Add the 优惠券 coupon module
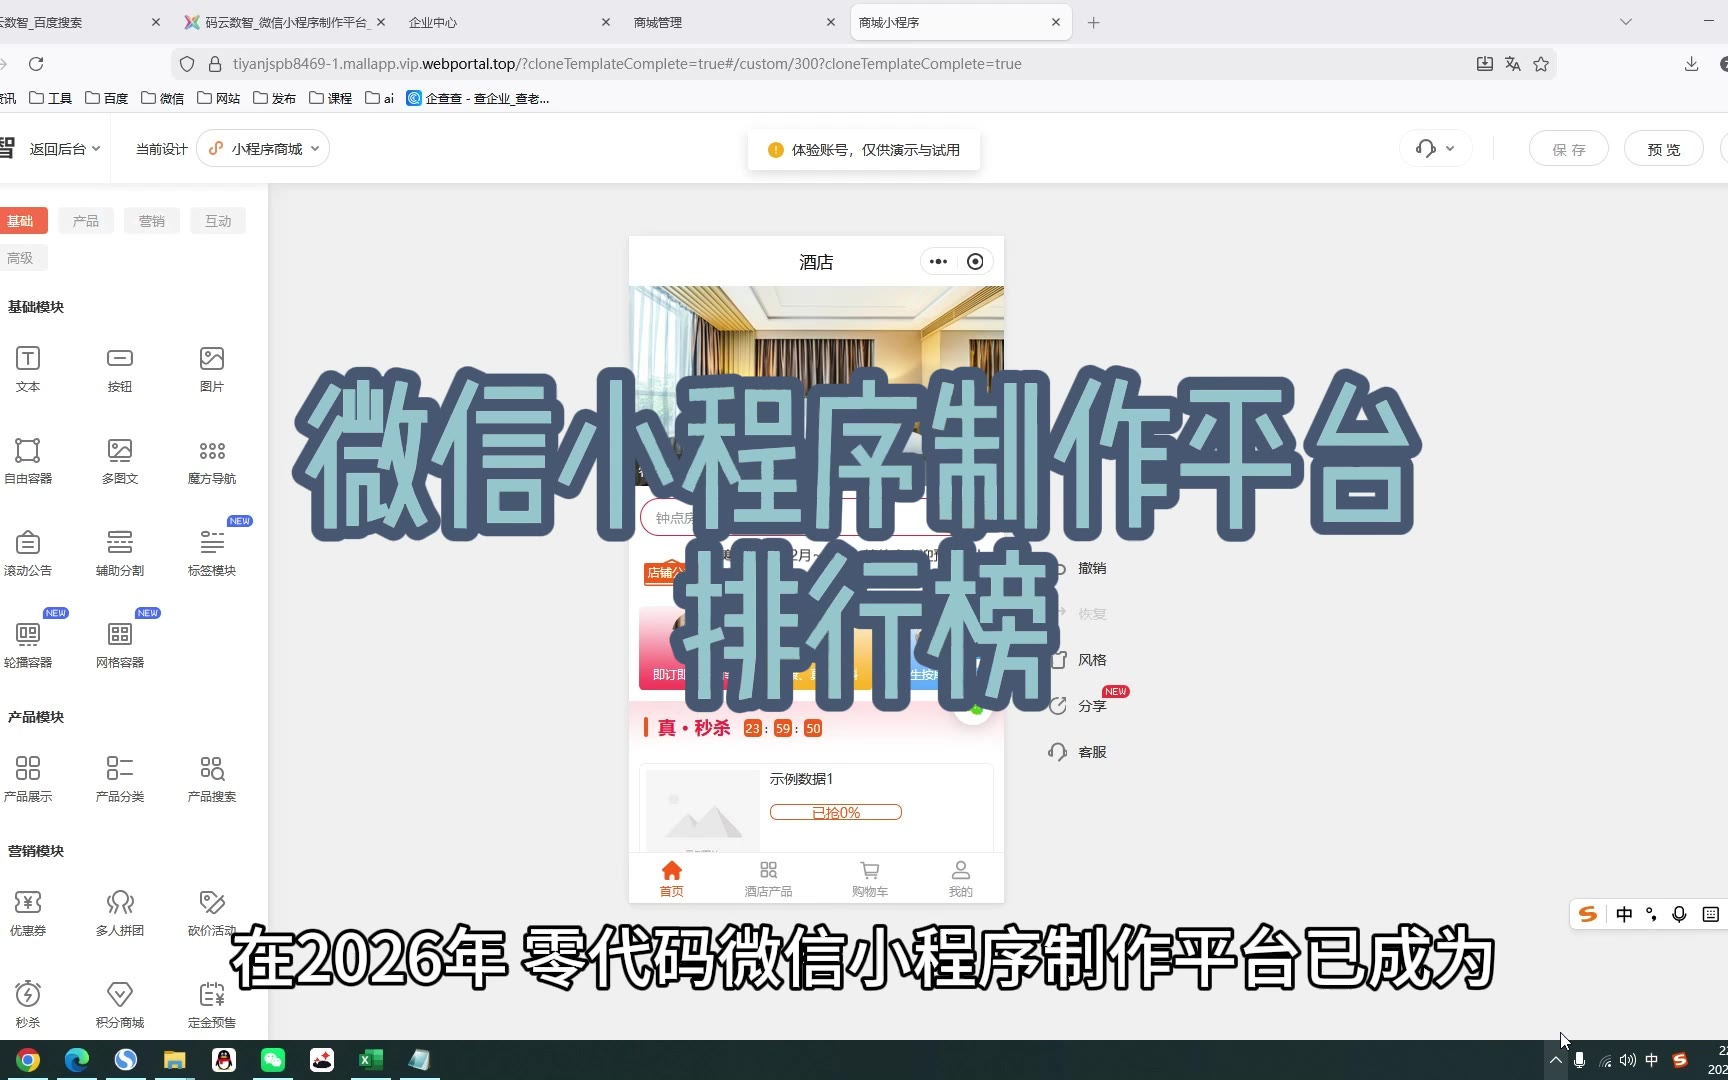Image resolution: width=1728 pixels, height=1080 pixels. [28, 913]
